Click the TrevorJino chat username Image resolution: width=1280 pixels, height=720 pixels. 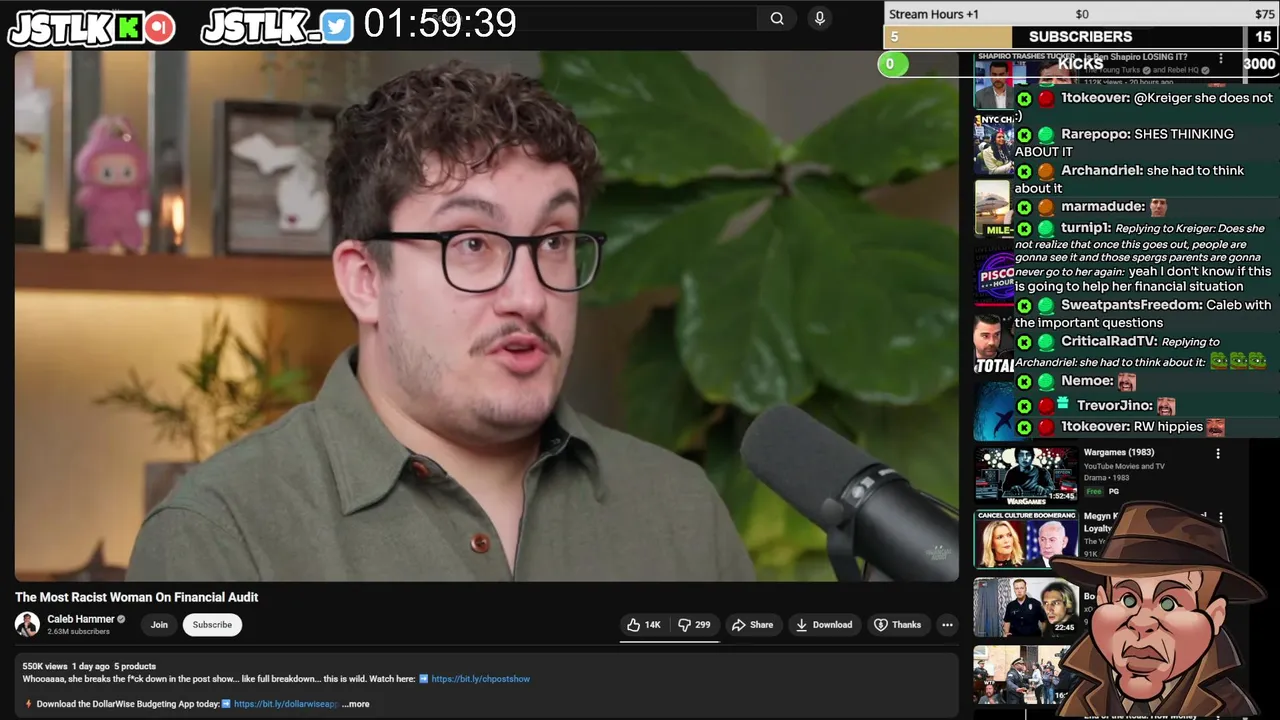[1114, 406]
